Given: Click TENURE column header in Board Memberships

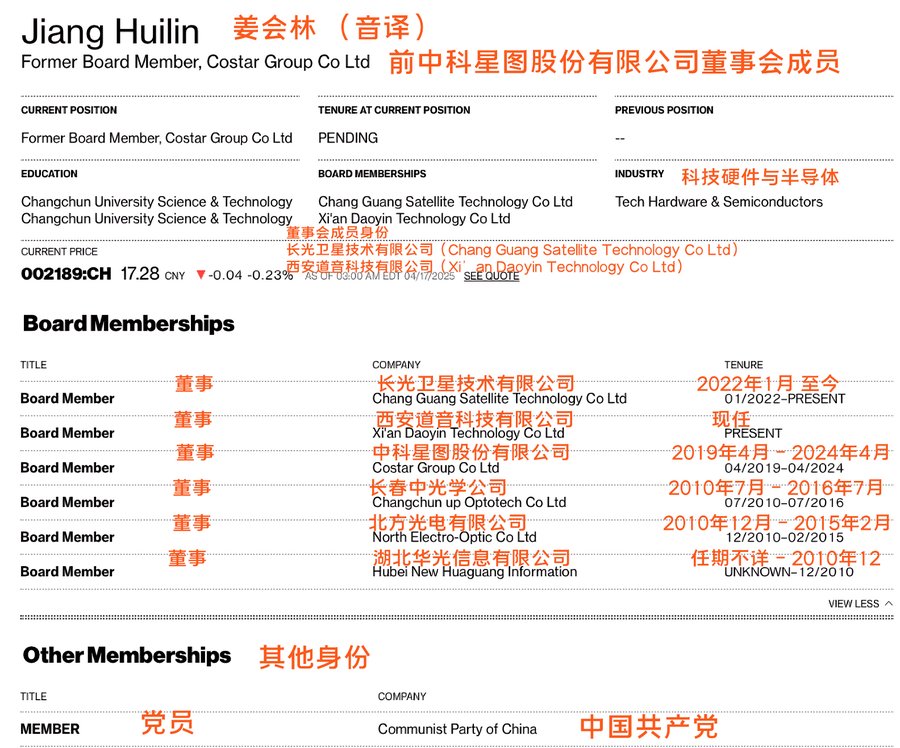Looking at the screenshot, I should pyautogui.click(x=743, y=365).
